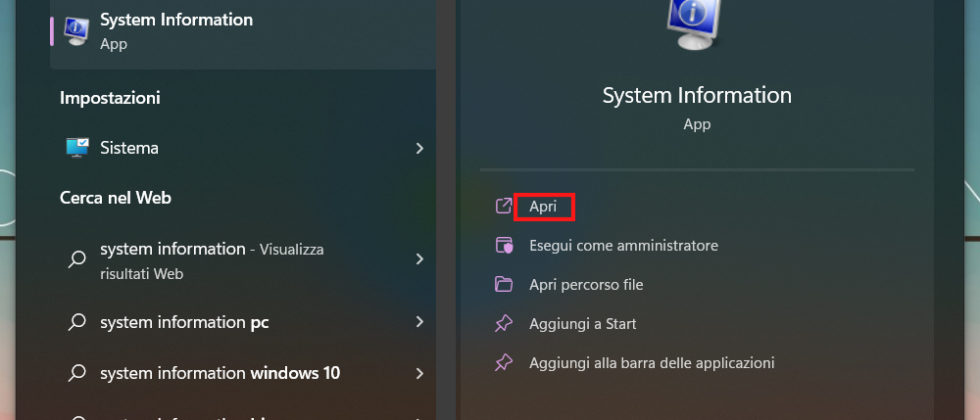
Task: Click the Sistema monitor icon
Action: [77, 148]
